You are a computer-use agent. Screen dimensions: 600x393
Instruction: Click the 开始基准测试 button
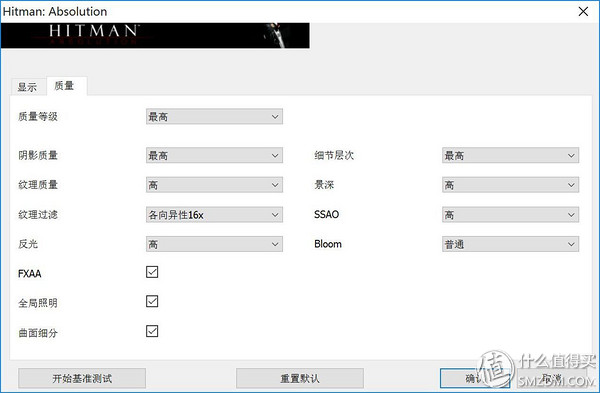(x=82, y=378)
